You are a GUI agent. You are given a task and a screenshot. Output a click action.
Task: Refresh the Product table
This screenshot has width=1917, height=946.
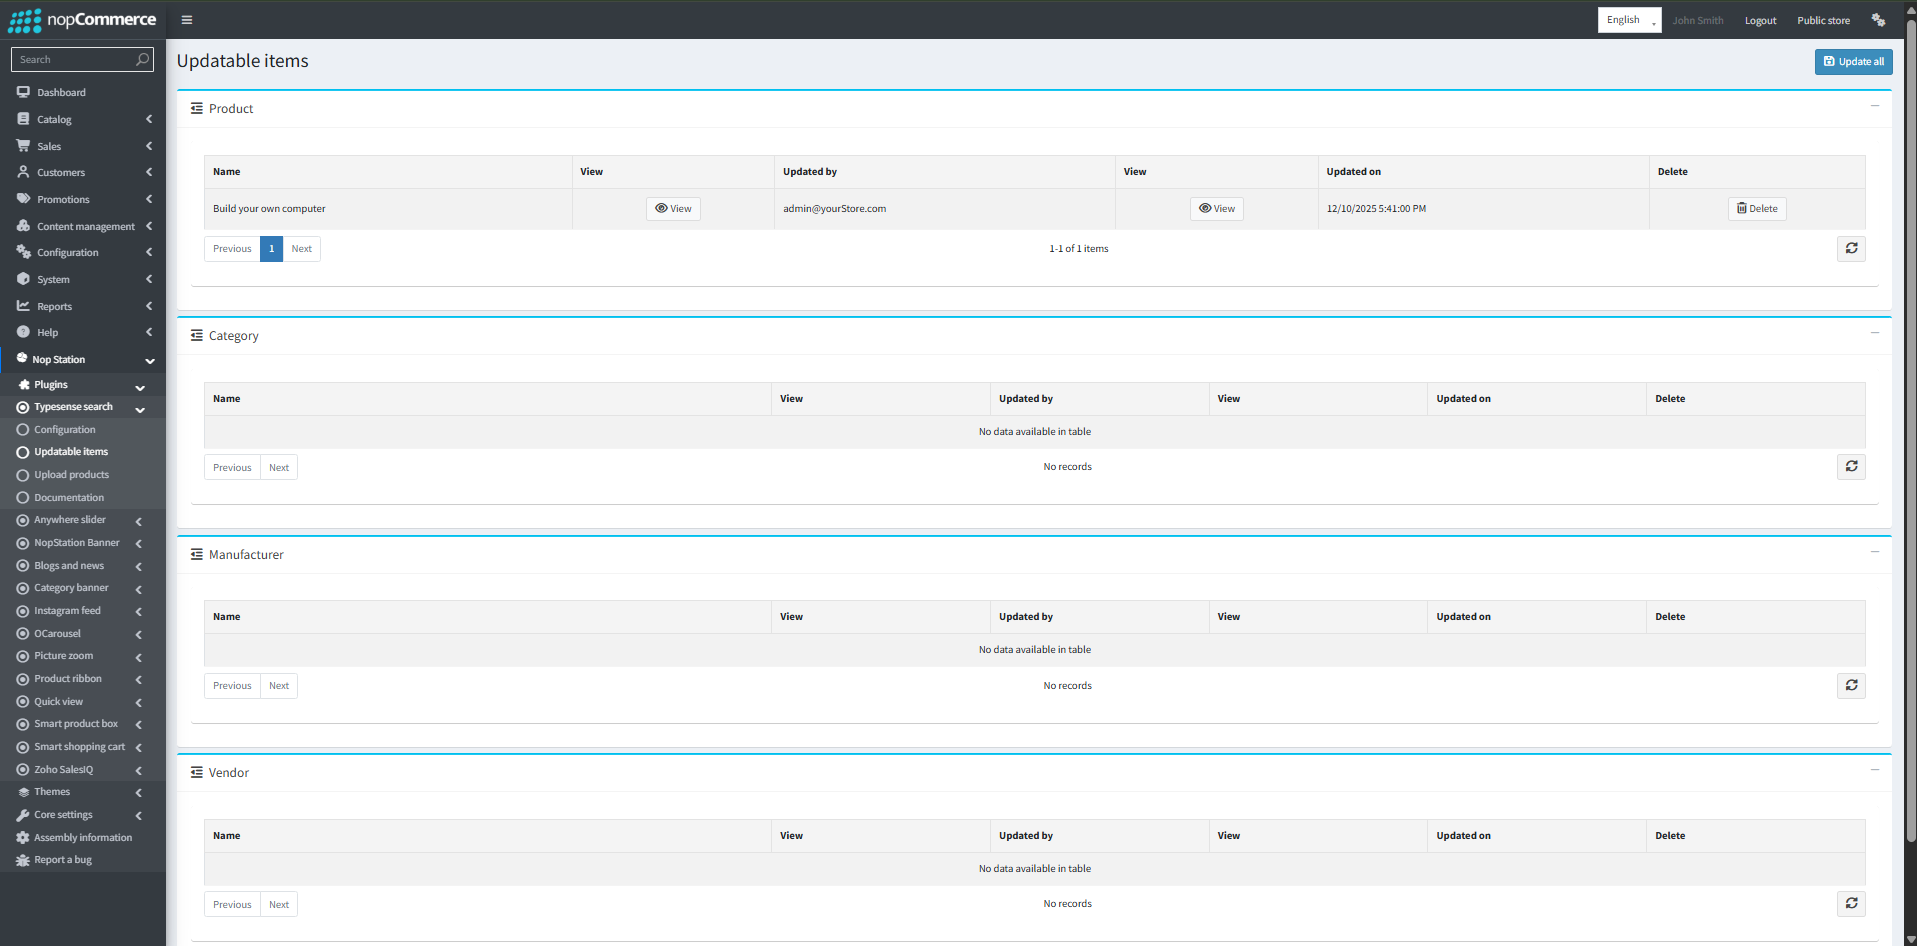point(1851,249)
